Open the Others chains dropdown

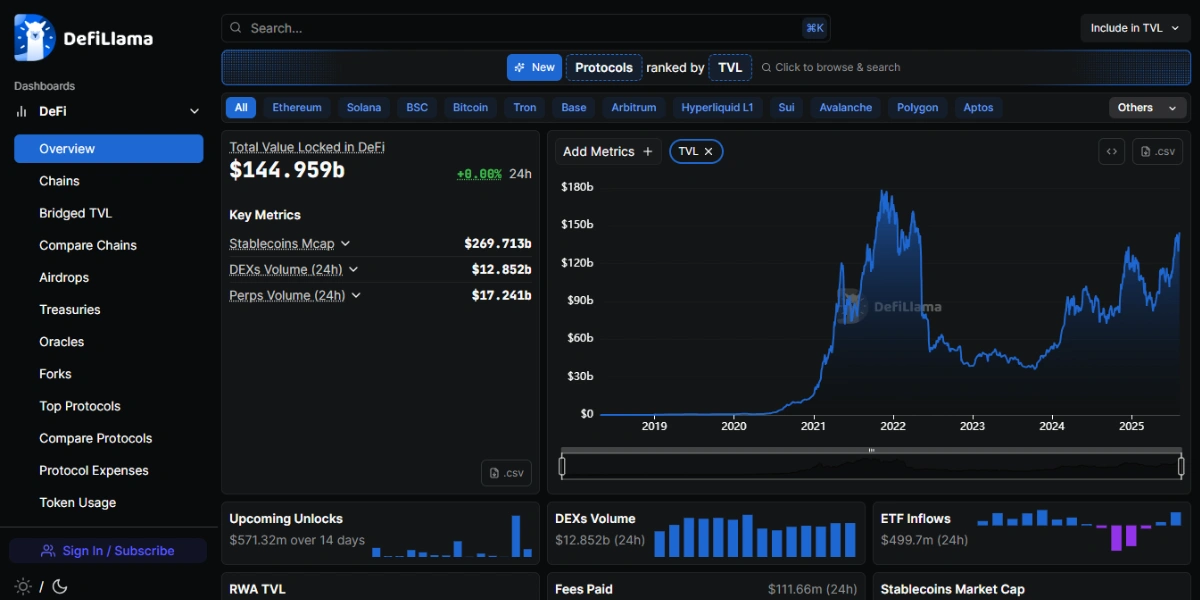pos(1148,107)
